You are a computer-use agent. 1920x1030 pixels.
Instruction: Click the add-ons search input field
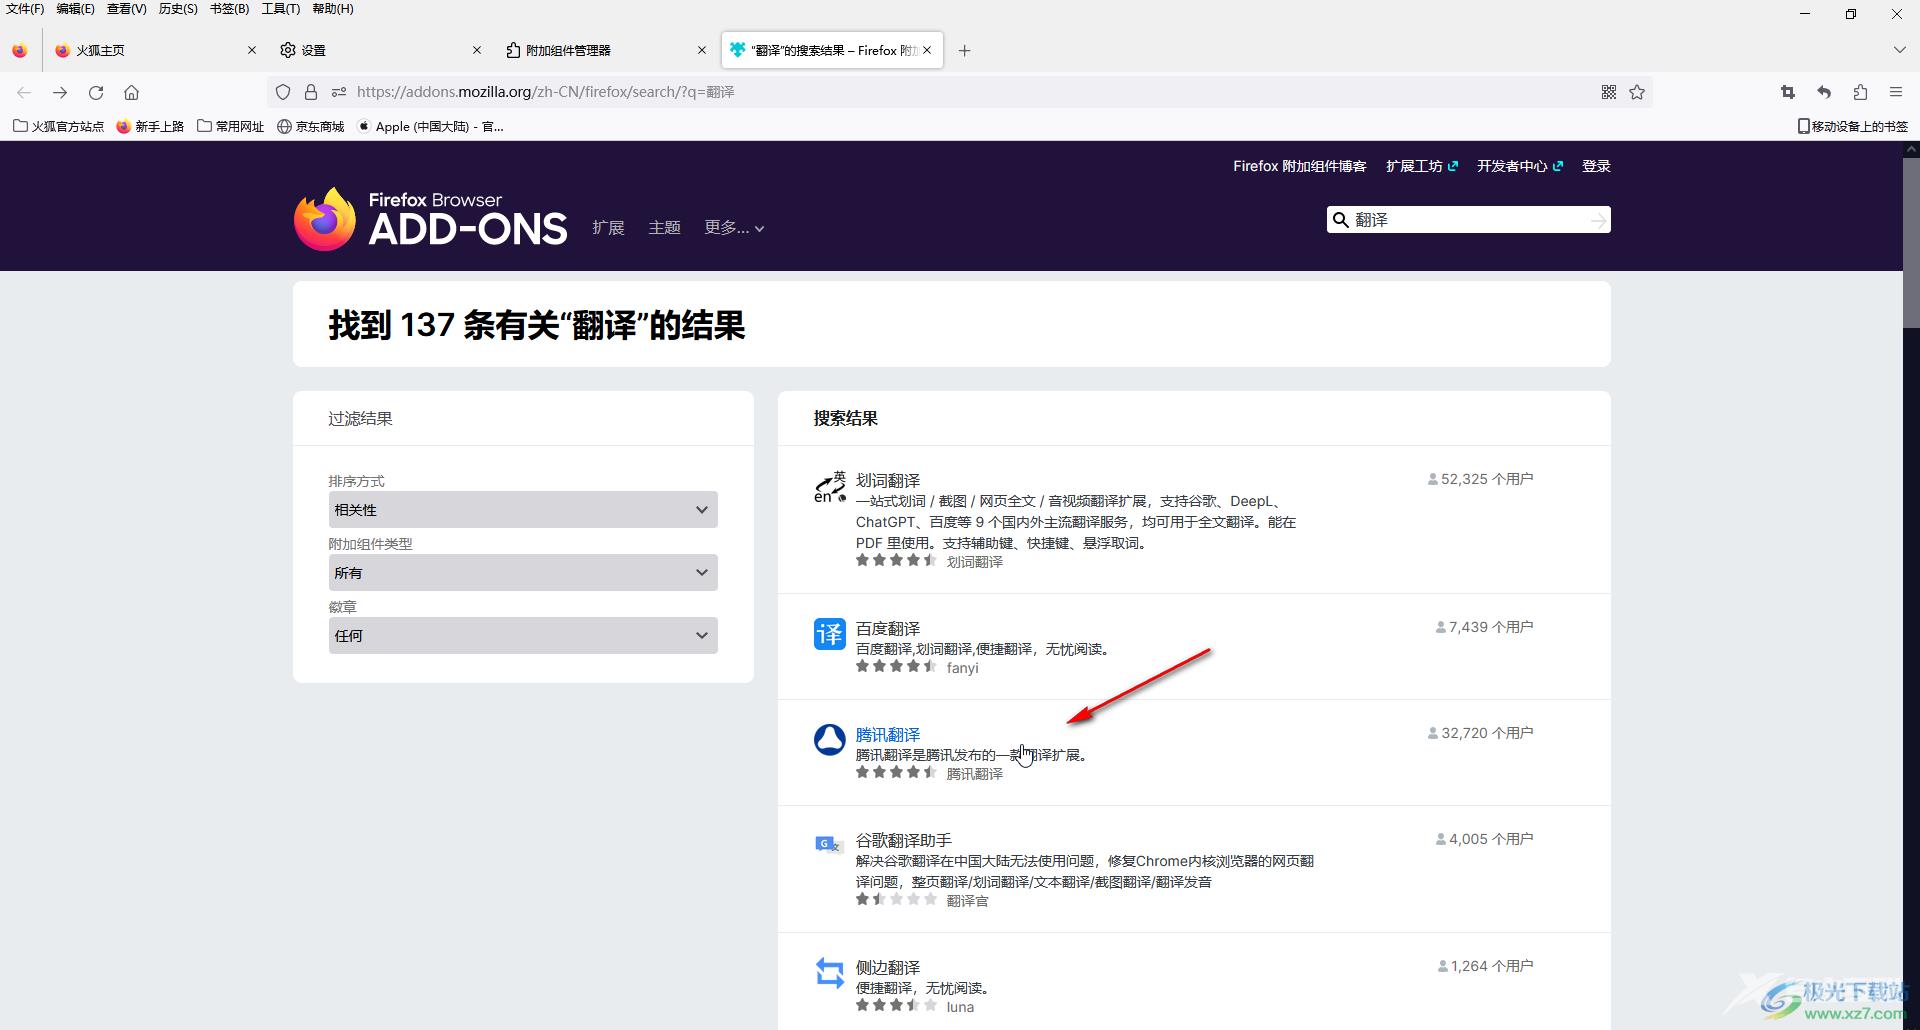(x=1469, y=220)
